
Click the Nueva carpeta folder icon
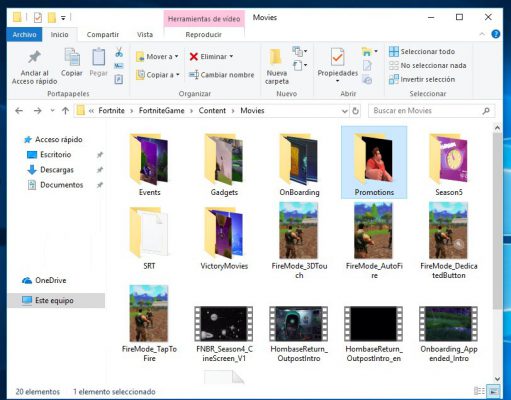(276, 57)
